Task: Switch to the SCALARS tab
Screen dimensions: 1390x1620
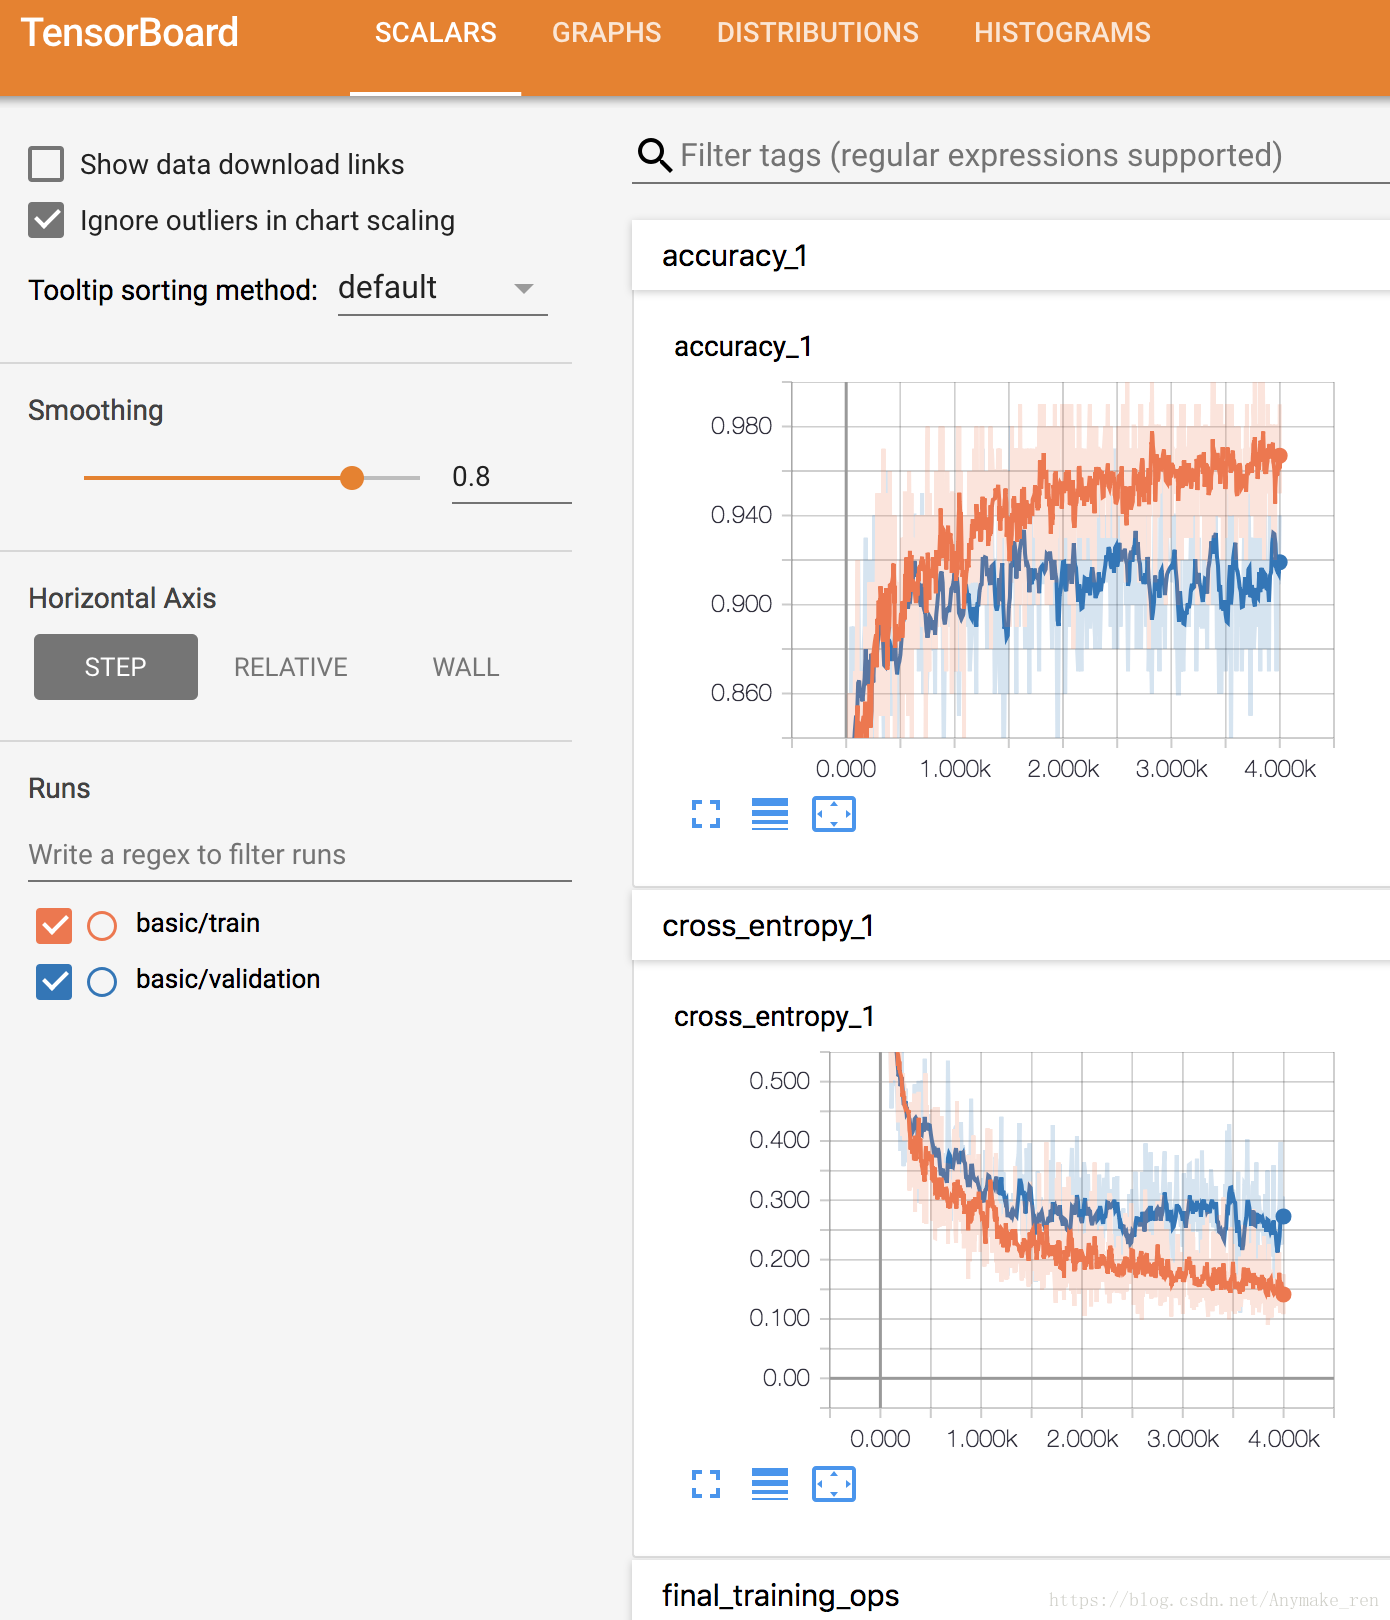Action: pos(435,33)
